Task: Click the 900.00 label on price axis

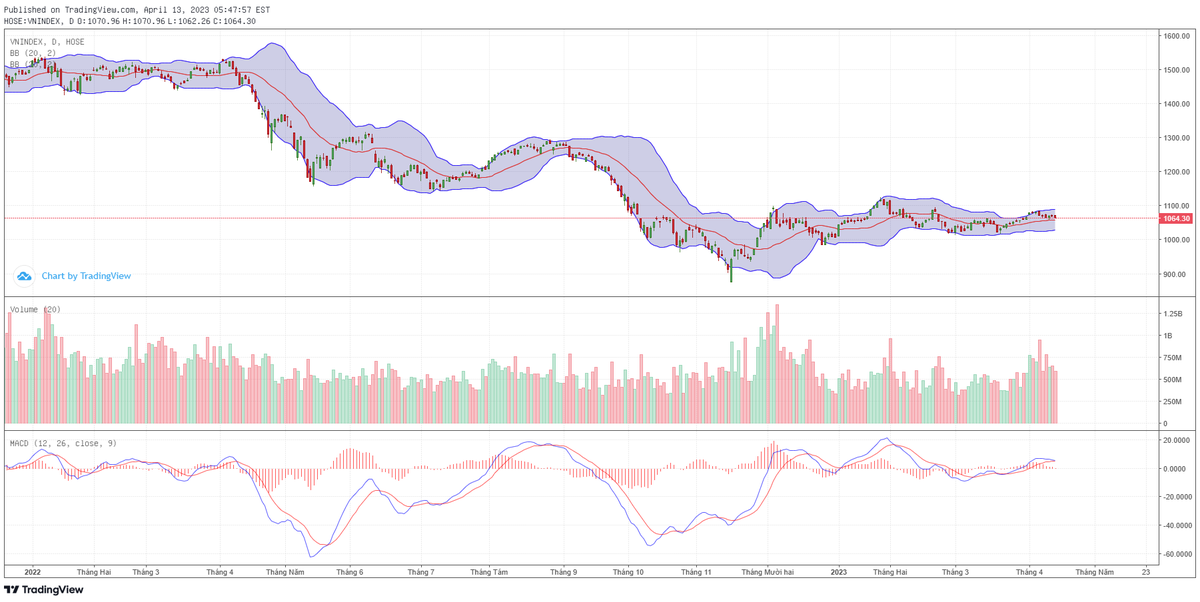Action: [1175, 274]
